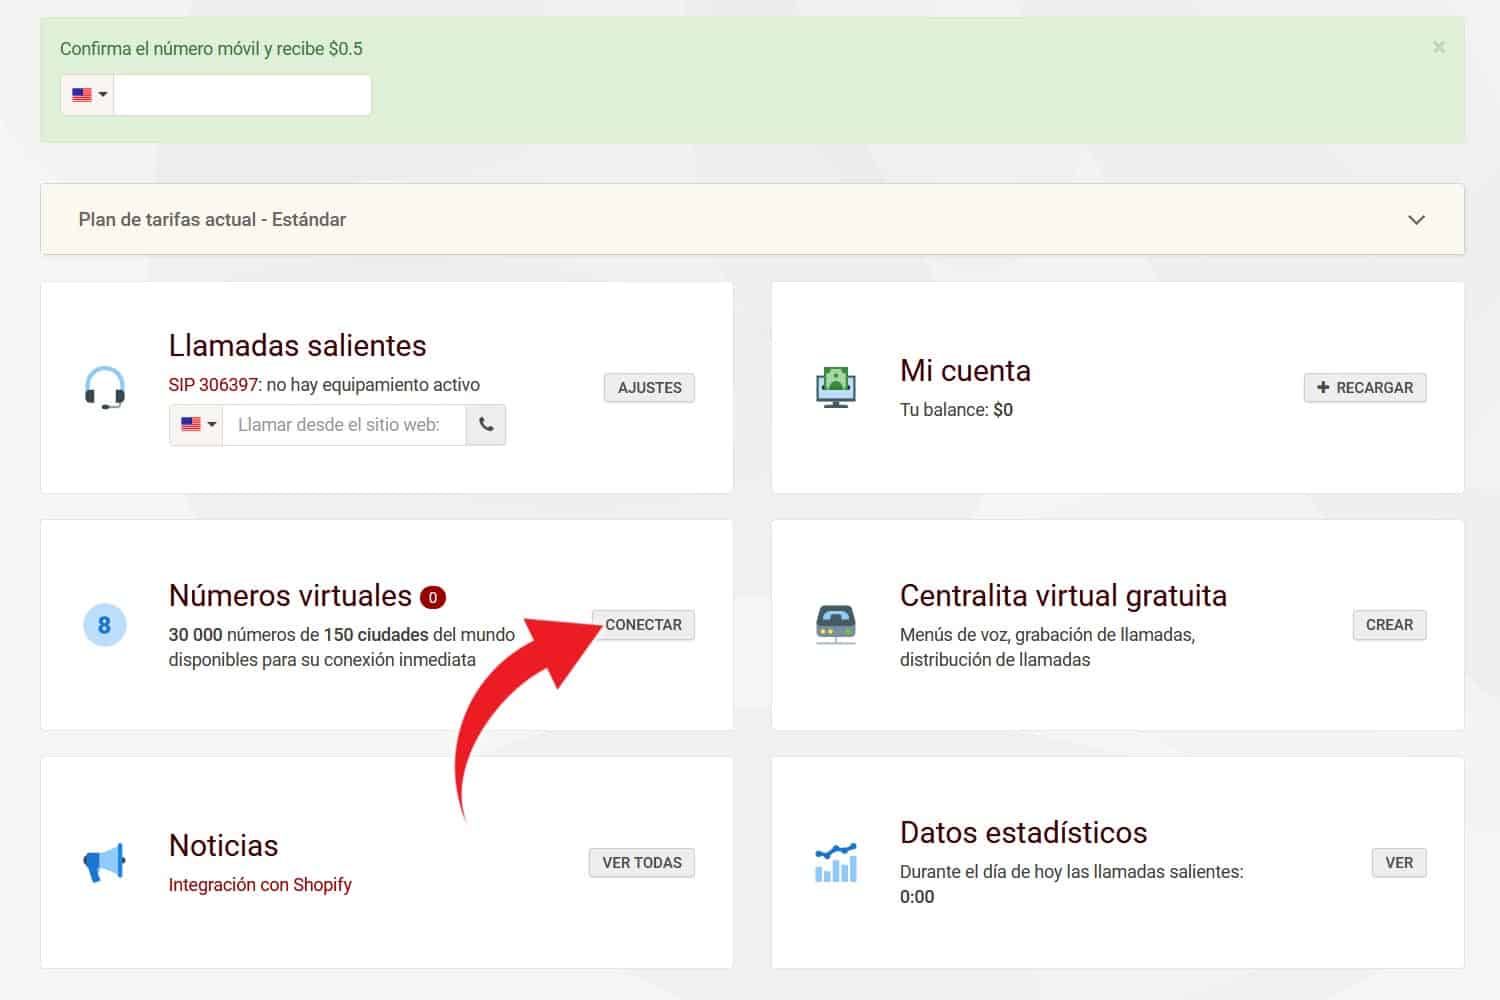Open the Integración con Shopify link
Viewport: 1500px width, 1000px height.
pyautogui.click(x=260, y=885)
